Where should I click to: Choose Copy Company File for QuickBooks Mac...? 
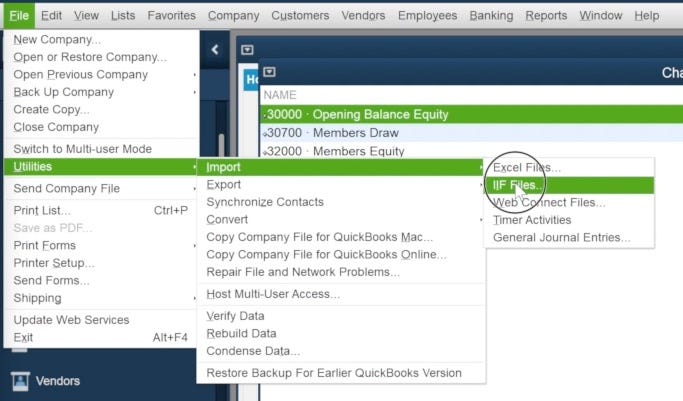pos(341,237)
